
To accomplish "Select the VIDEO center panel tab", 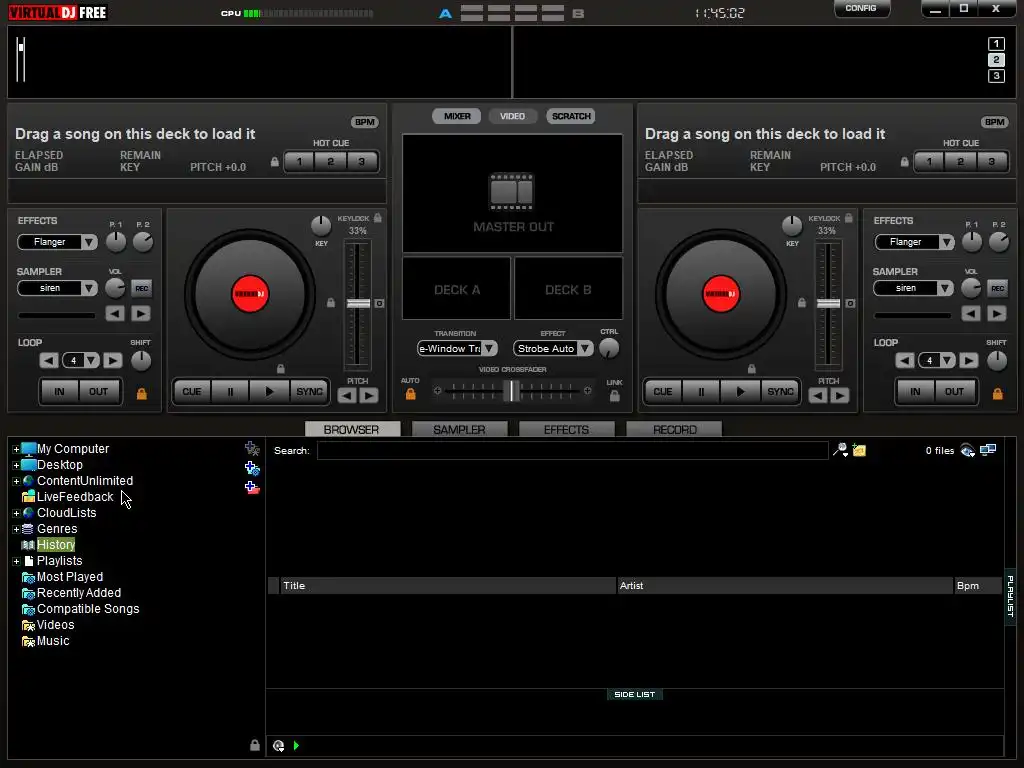I will click(513, 116).
